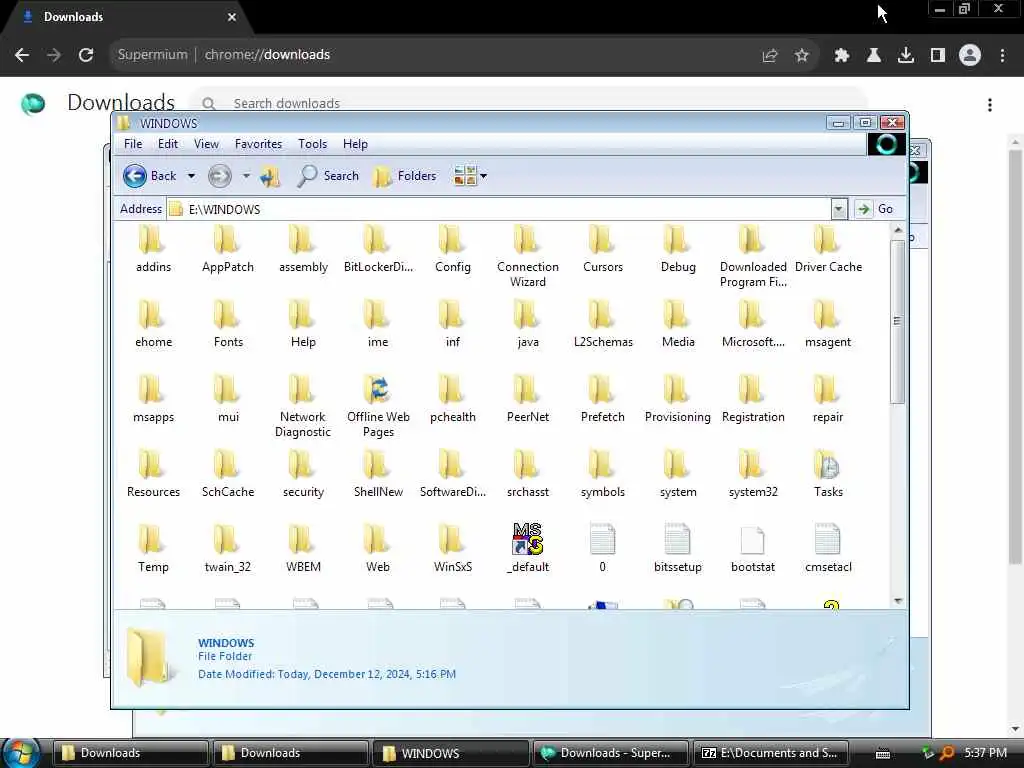The image size is (1024, 768).
Task: Open the Forward history dropdown arrow
Action: pos(246,176)
